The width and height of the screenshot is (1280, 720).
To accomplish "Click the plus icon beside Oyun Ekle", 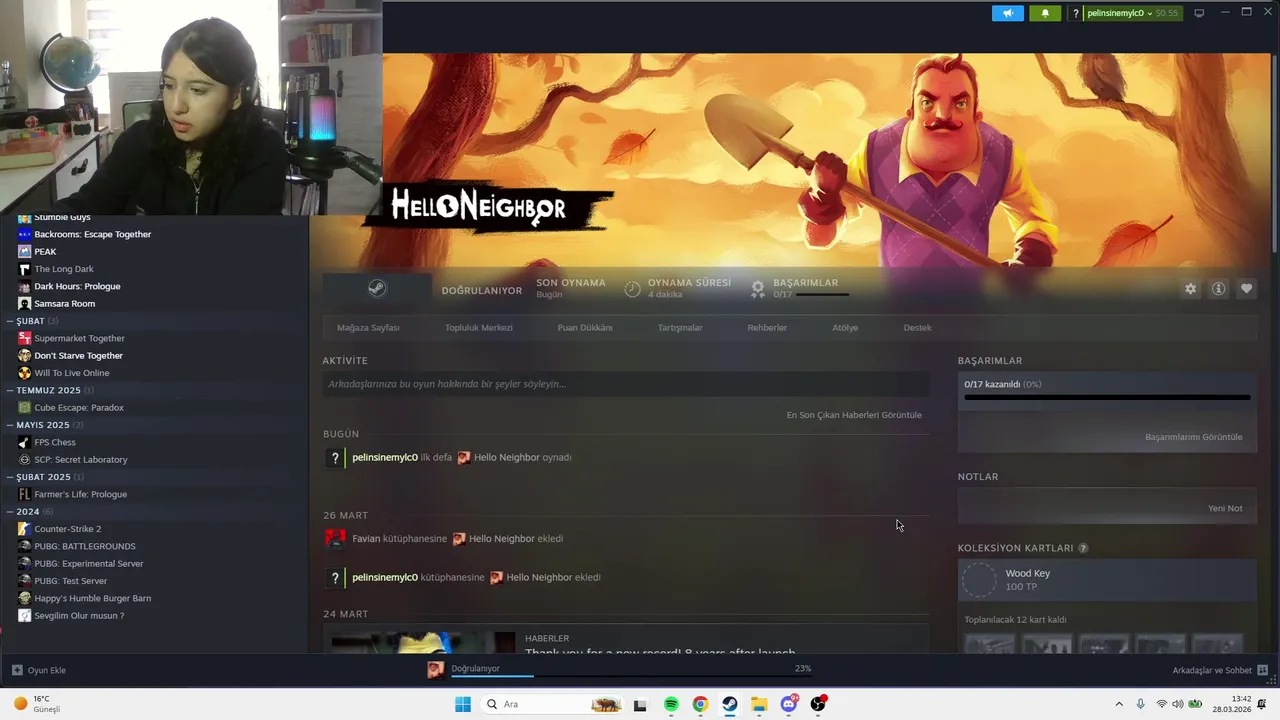I will pyautogui.click(x=17, y=670).
